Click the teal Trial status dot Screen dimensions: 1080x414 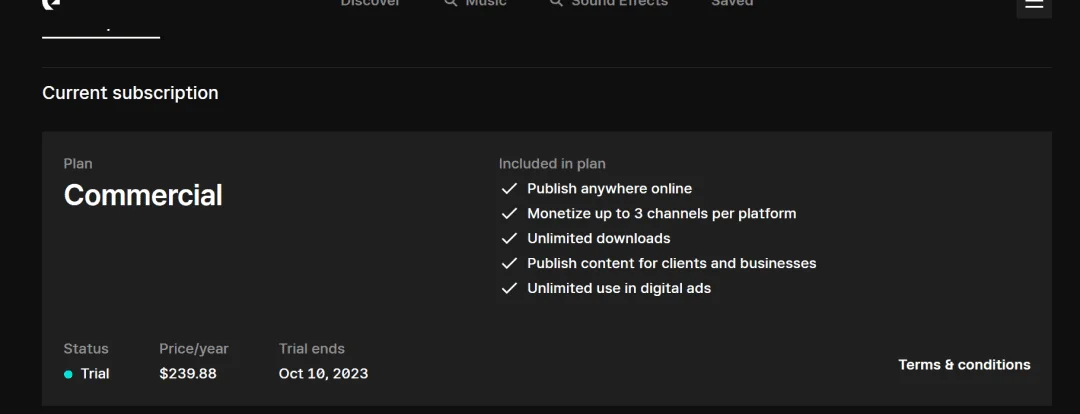tap(68, 374)
